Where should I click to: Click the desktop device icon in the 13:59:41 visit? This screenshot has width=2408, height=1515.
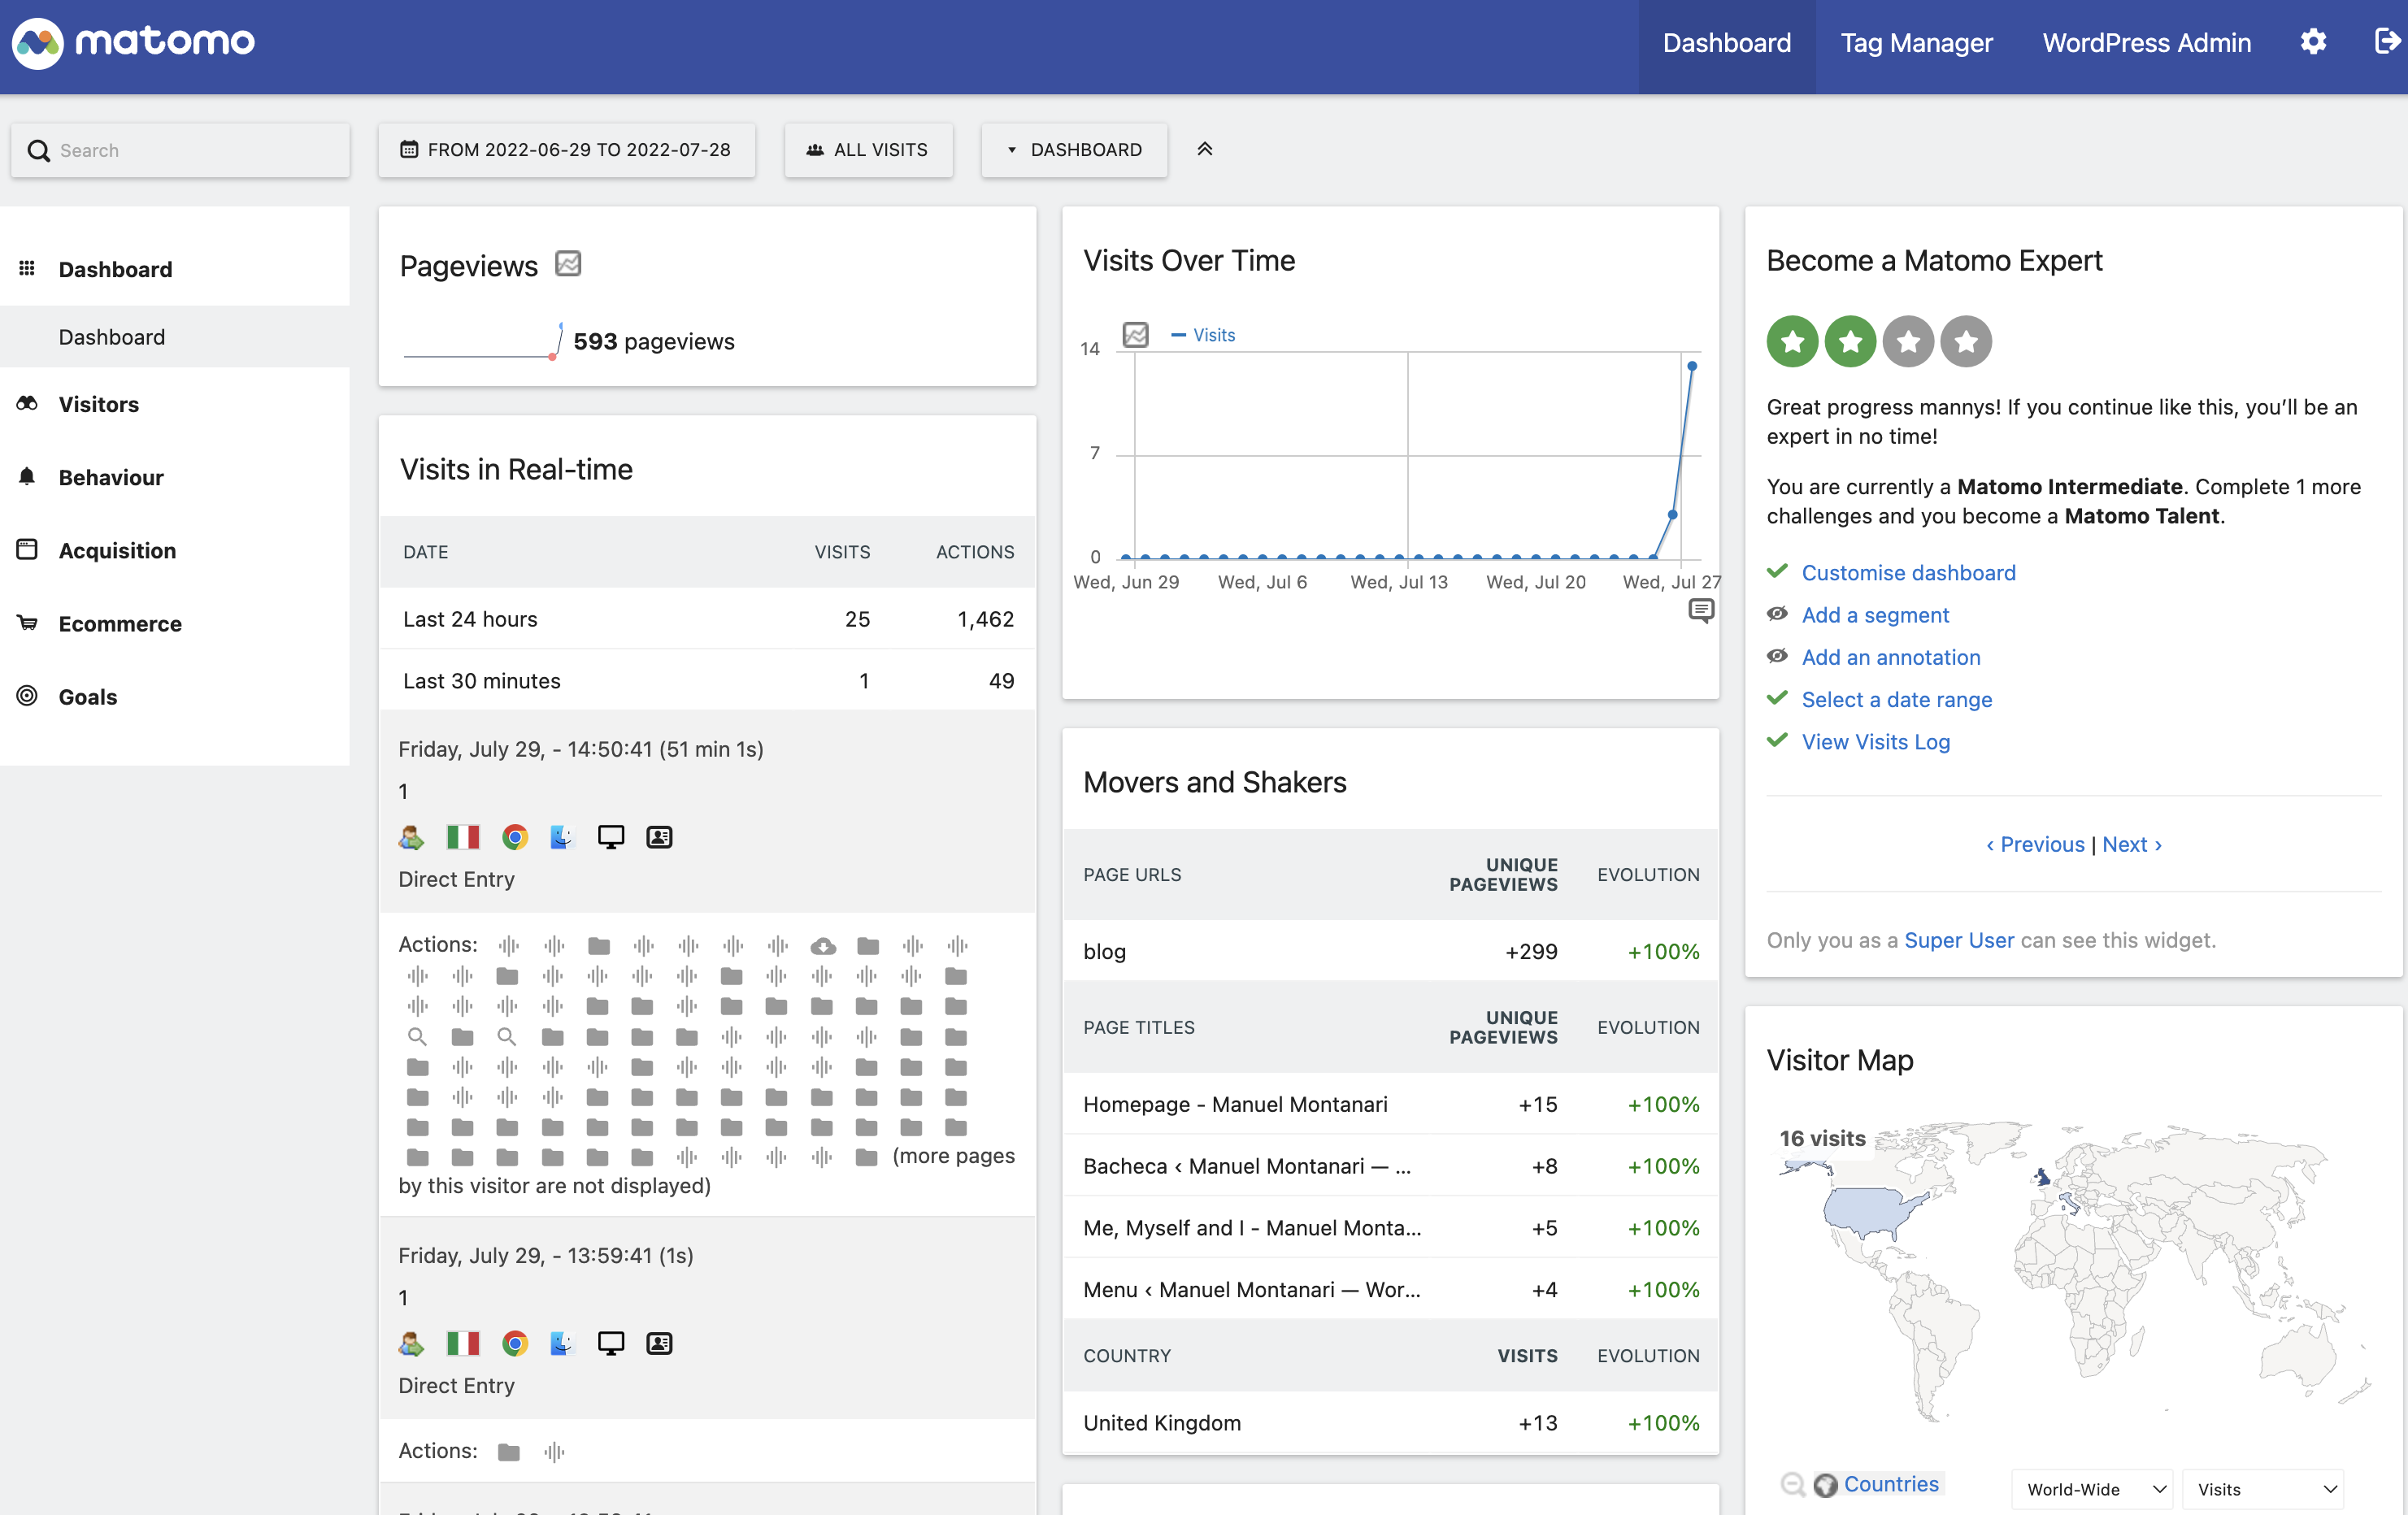611,1343
